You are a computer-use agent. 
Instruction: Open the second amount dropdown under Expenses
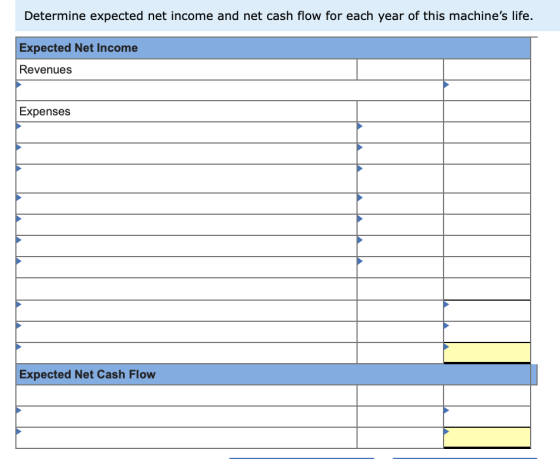click(x=400, y=154)
